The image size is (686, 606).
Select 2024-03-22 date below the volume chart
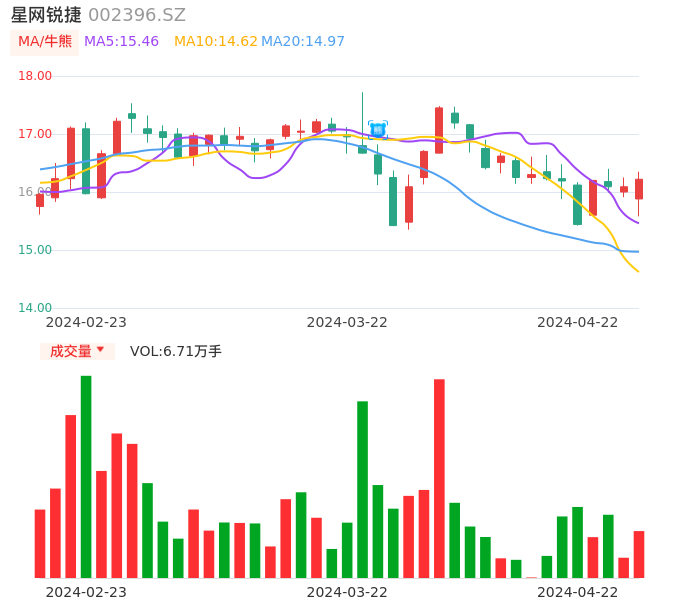point(347,592)
